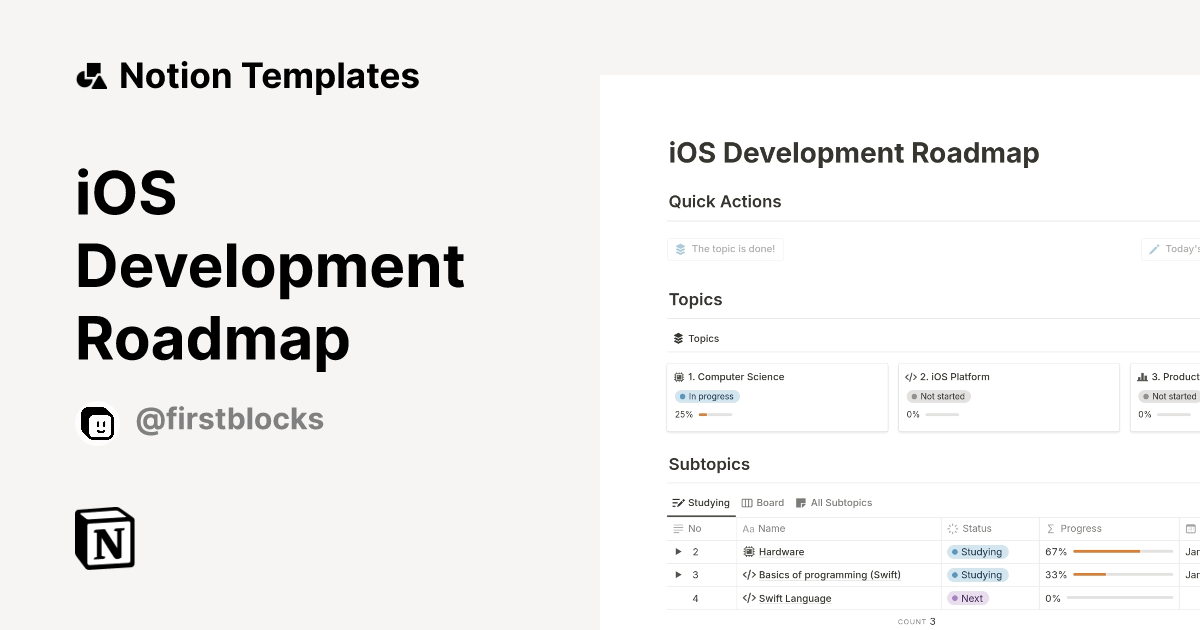Image resolution: width=1200 pixels, height=630 pixels.
Task: Expand the Hardware subtopic row
Action: [679, 551]
